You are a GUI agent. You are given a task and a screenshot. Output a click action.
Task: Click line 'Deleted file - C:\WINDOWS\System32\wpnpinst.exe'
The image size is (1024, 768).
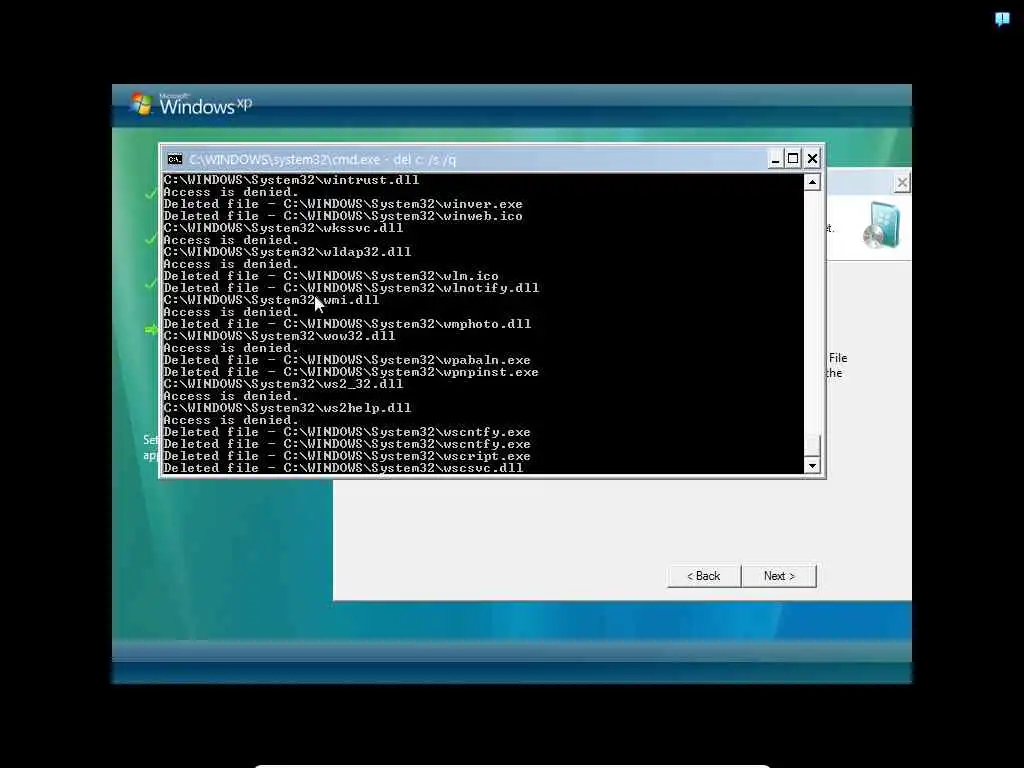click(x=351, y=372)
